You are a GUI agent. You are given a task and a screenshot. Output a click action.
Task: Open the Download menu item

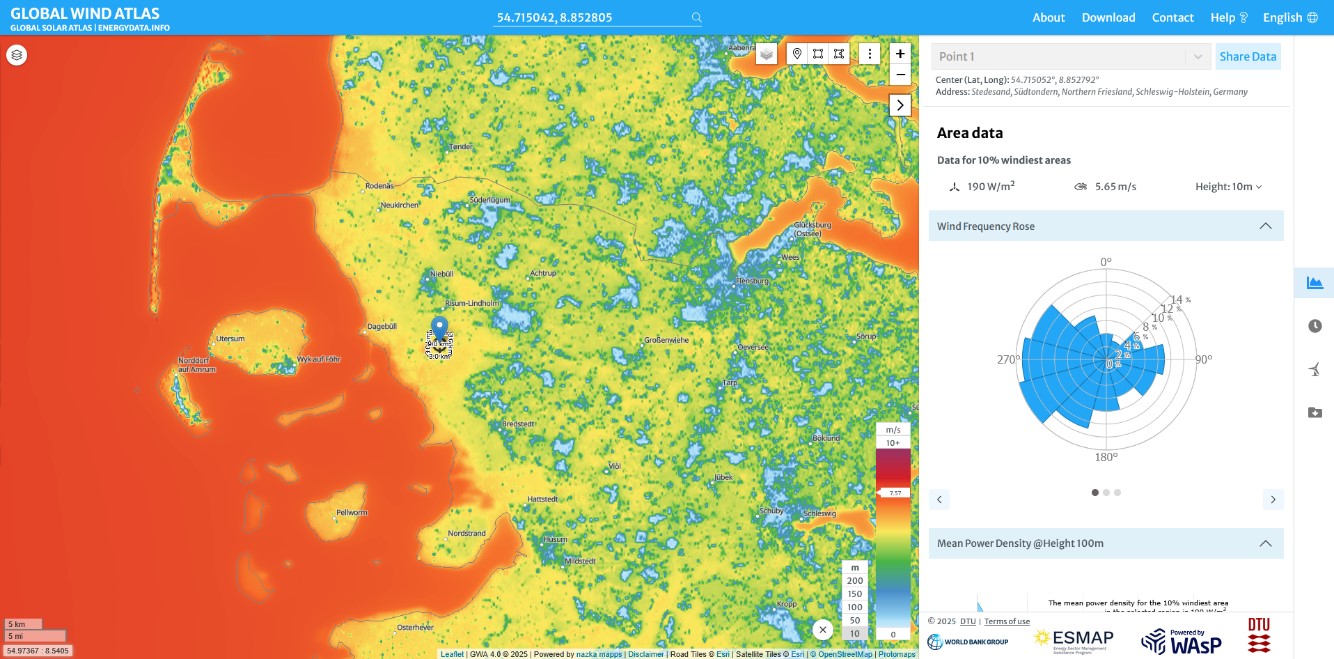1108,17
